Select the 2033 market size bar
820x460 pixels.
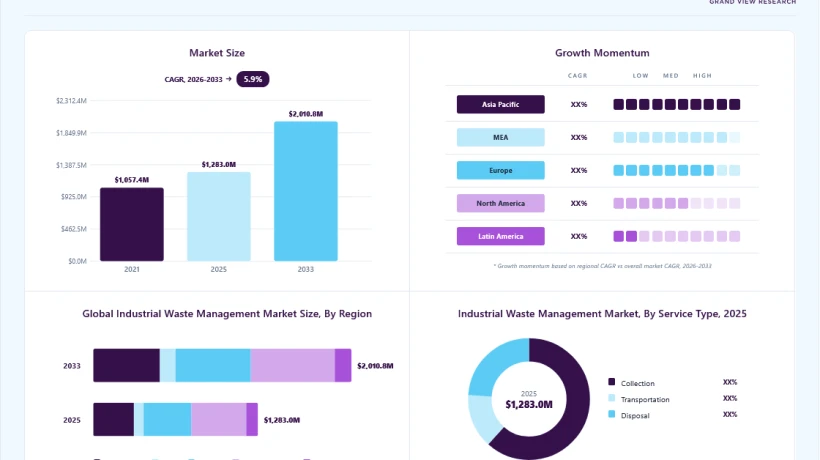pyautogui.click(x=306, y=191)
